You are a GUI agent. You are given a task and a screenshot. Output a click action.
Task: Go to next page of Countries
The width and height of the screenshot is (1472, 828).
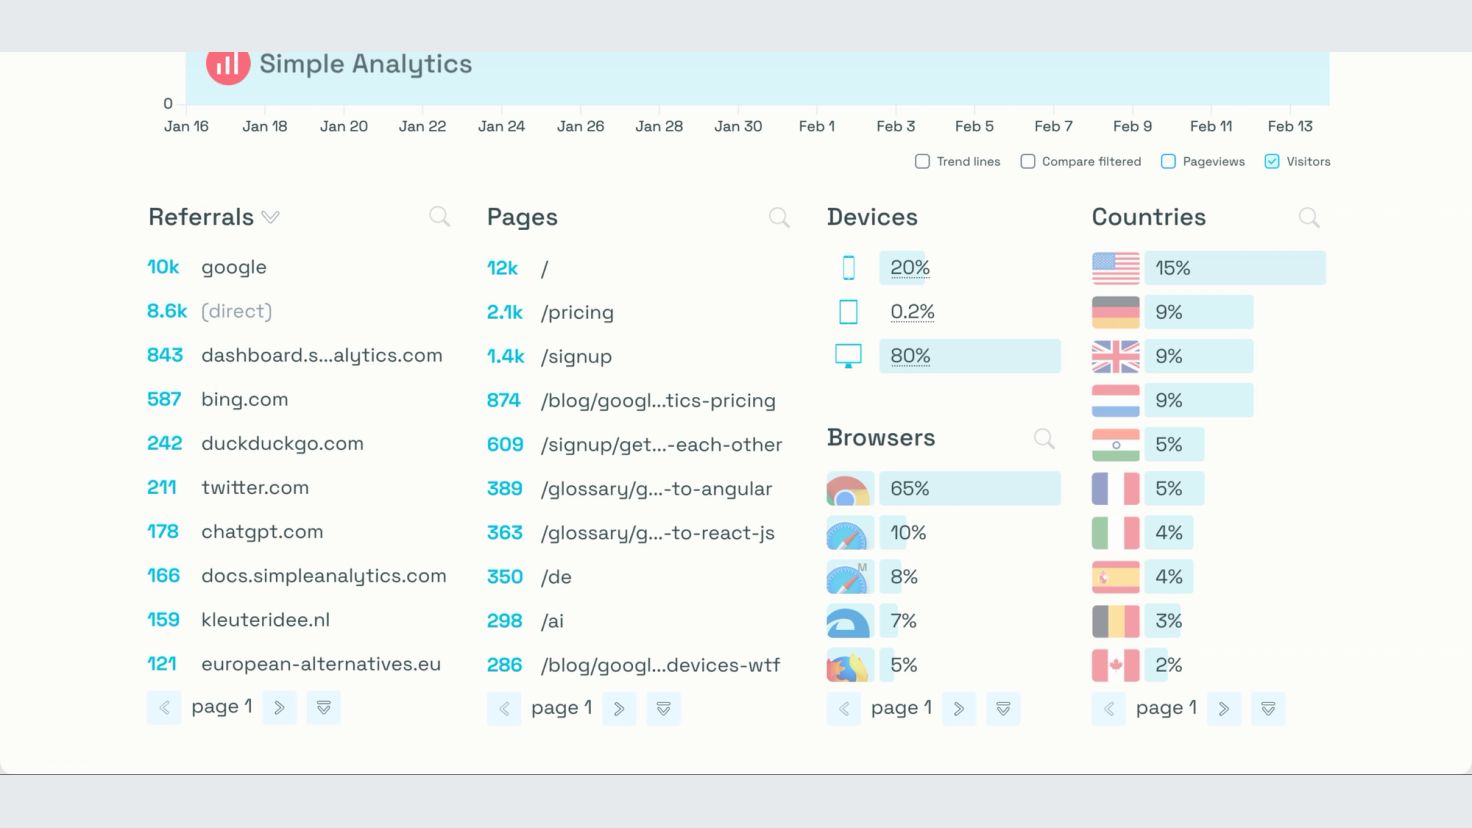point(1224,708)
